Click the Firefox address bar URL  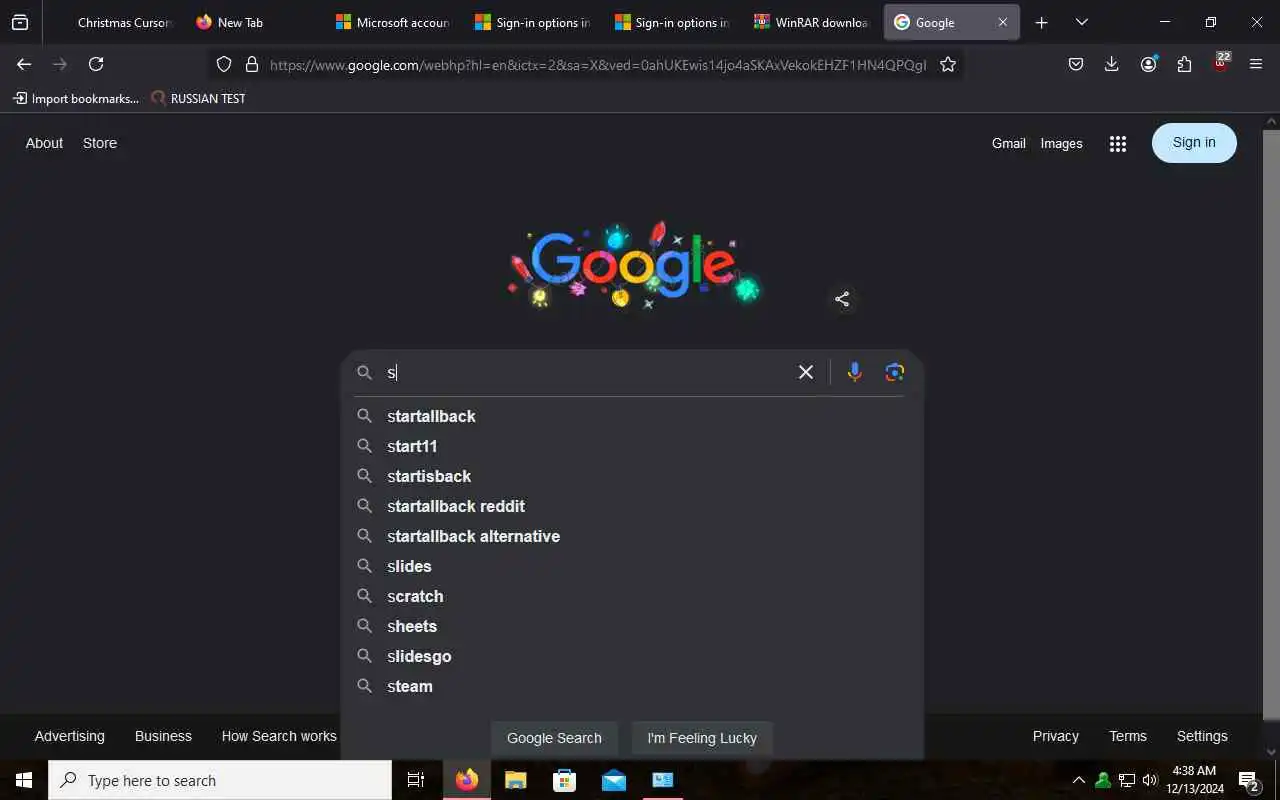(x=598, y=64)
